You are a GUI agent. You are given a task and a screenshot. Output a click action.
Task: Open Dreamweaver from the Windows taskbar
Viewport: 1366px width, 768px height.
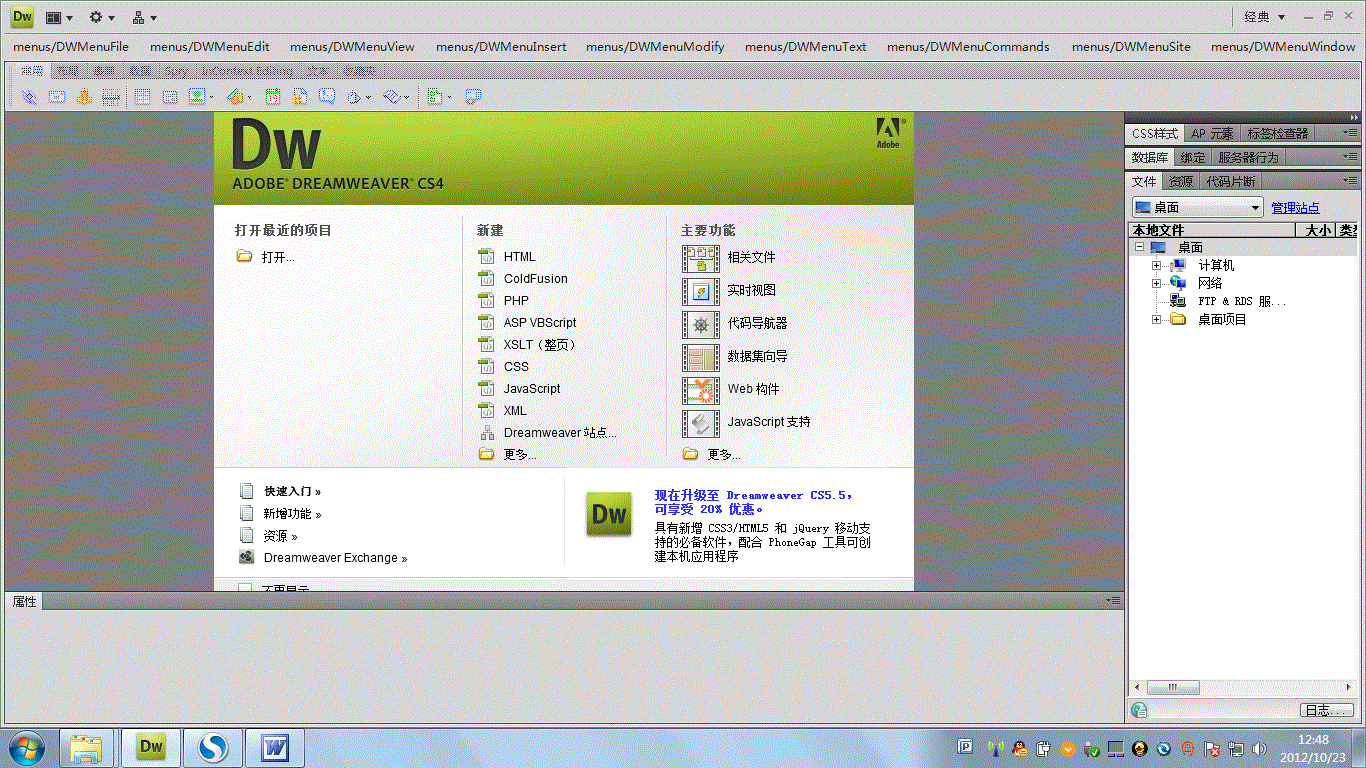tap(151, 747)
